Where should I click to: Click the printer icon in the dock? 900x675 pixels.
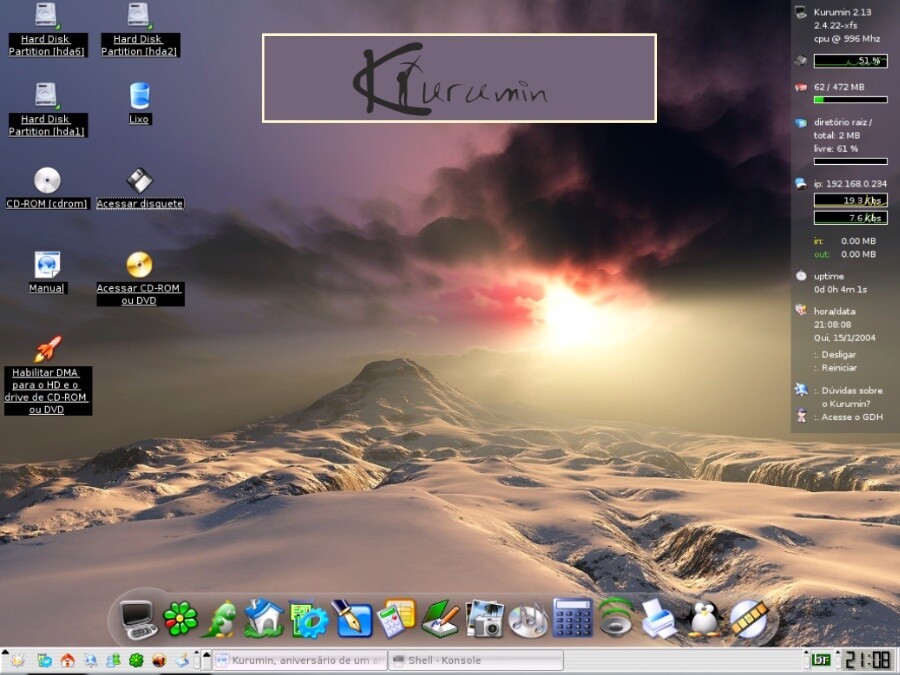659,620
